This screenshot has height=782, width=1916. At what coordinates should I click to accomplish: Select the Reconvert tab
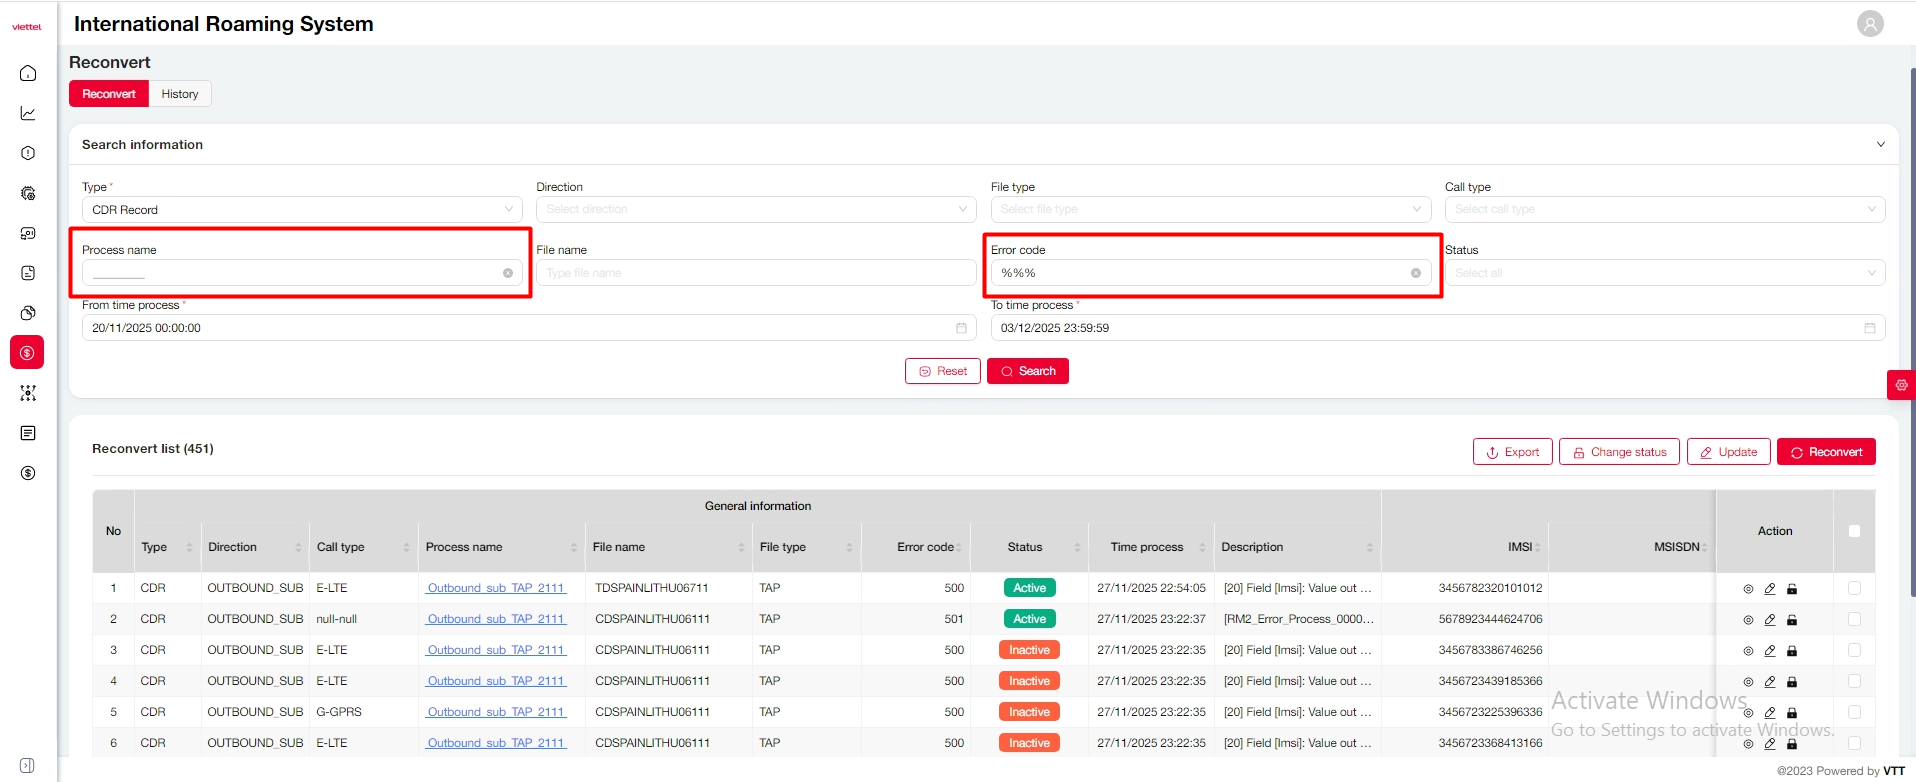108,94
